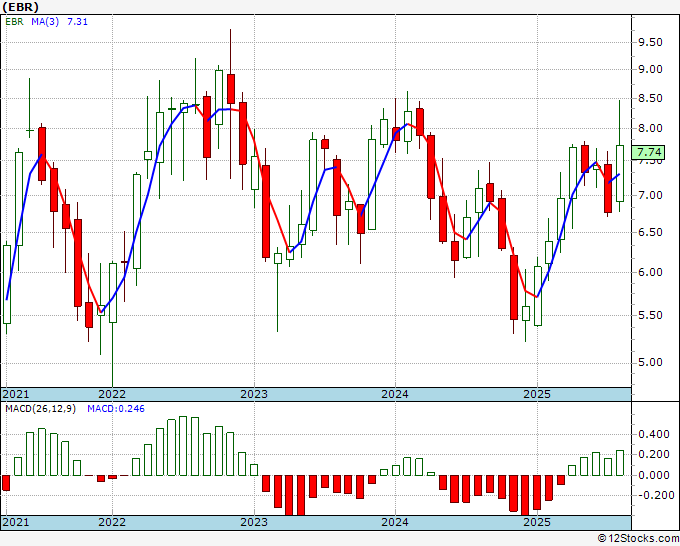Click the green EBR legend label
Image resolution: width=680 pixels, height=546 pixels.
[14, 22]
